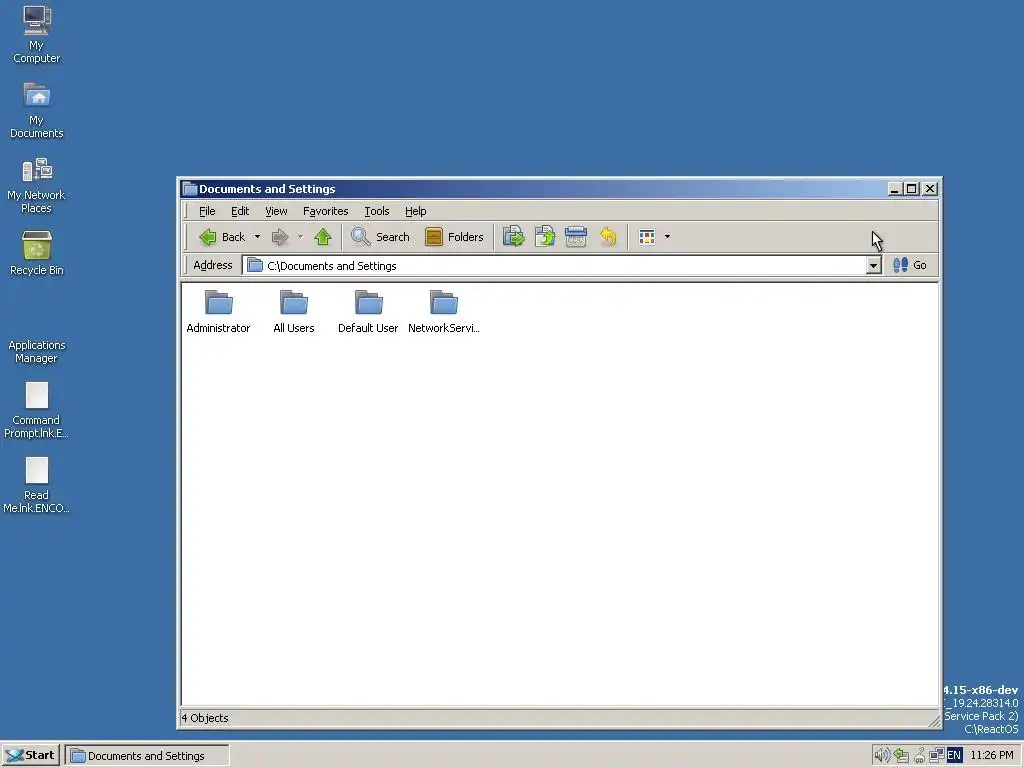Click the grey Forward arrow

coord(280,237)
